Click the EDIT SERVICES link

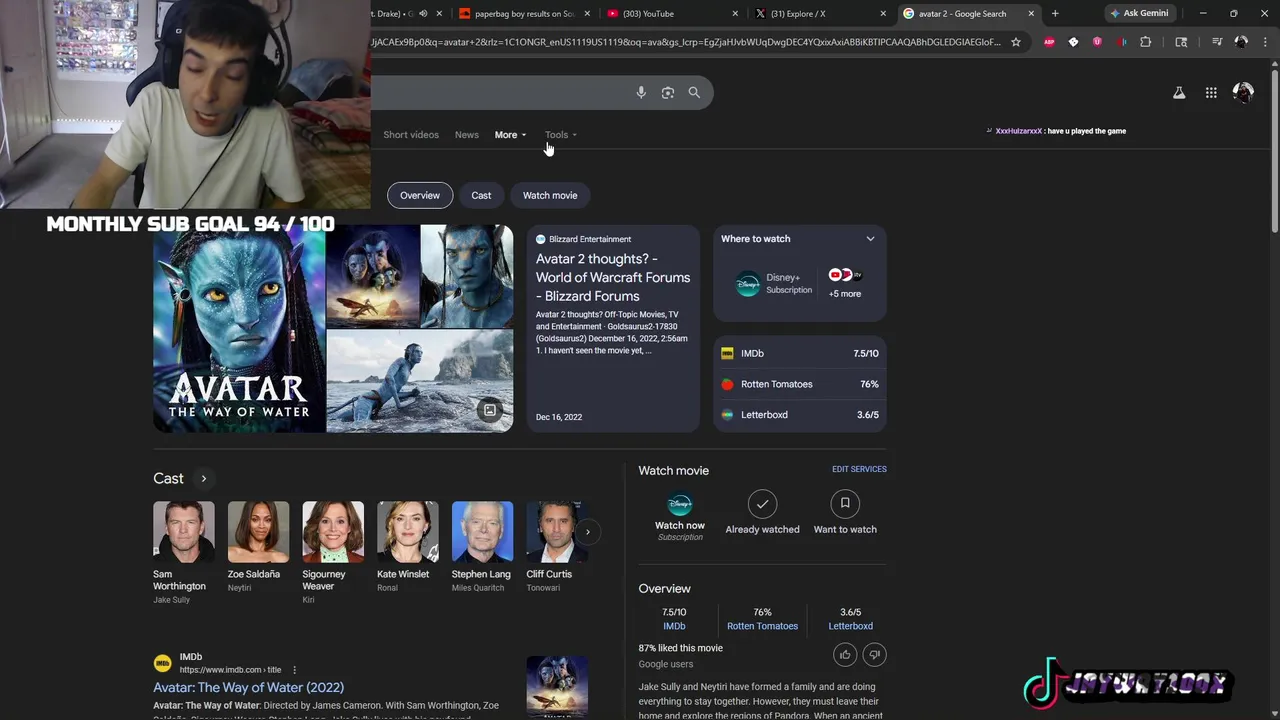(x=859, y=469)
